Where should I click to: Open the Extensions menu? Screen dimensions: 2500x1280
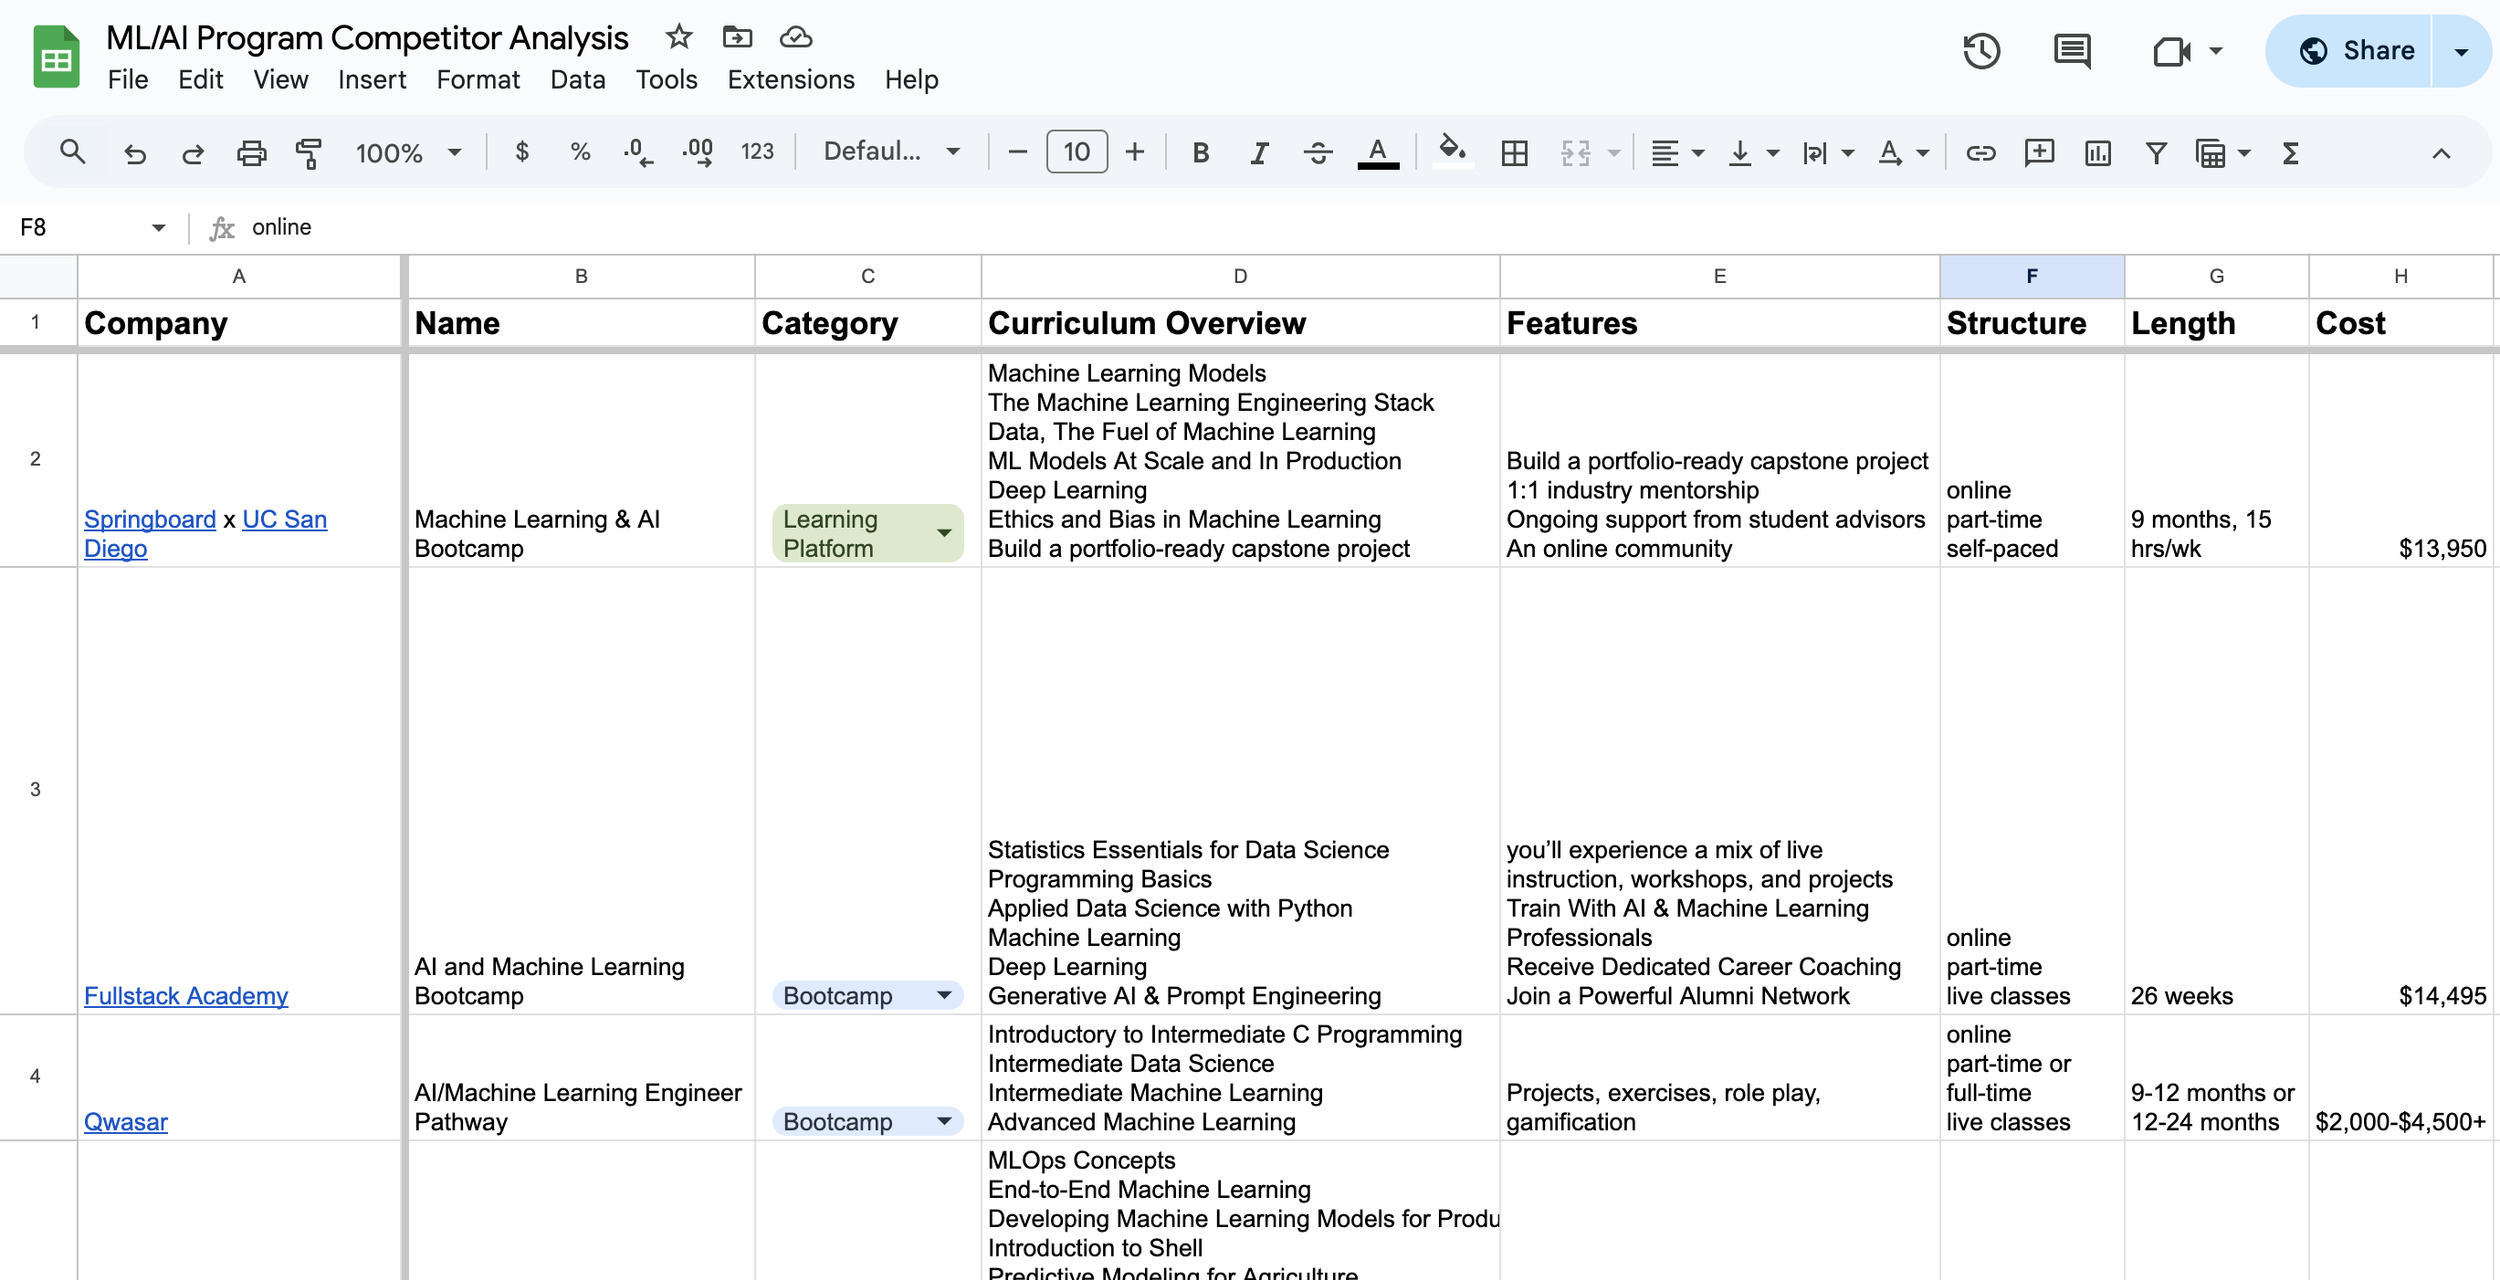789,79
